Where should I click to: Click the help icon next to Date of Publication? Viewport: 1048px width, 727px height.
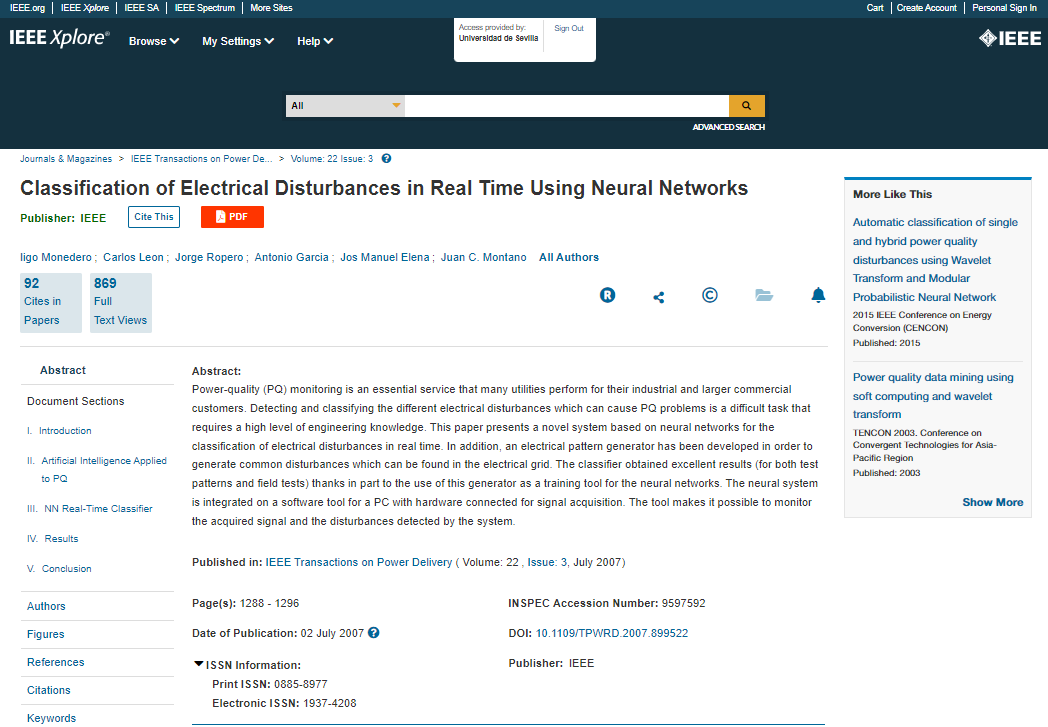click(374, 633)
